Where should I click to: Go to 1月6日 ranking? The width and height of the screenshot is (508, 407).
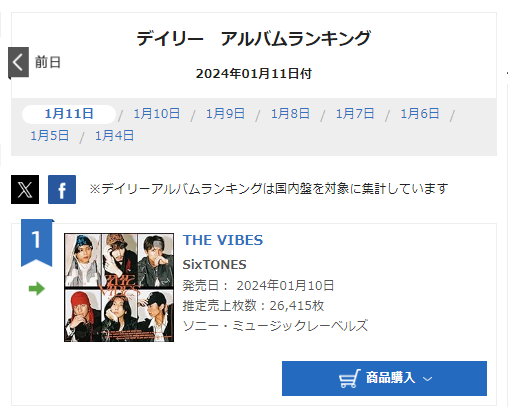click(x=420, y=114)
